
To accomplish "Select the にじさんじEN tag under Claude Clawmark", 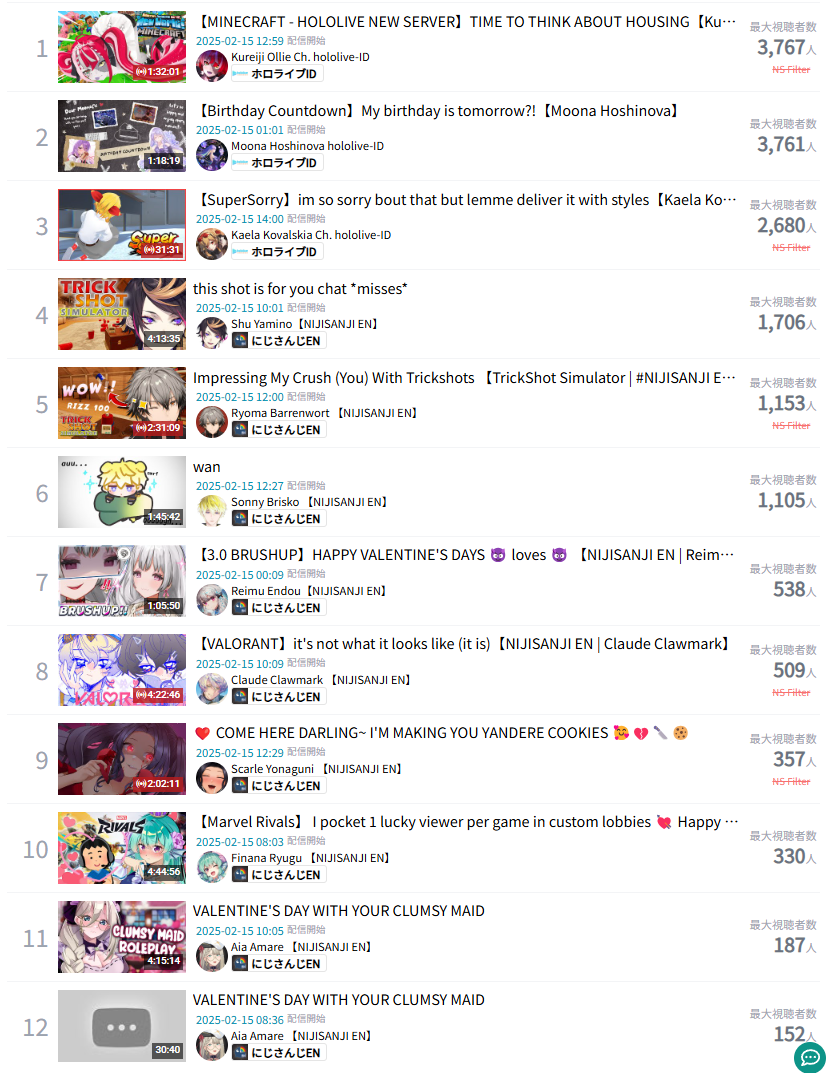I will pos(278,697).
